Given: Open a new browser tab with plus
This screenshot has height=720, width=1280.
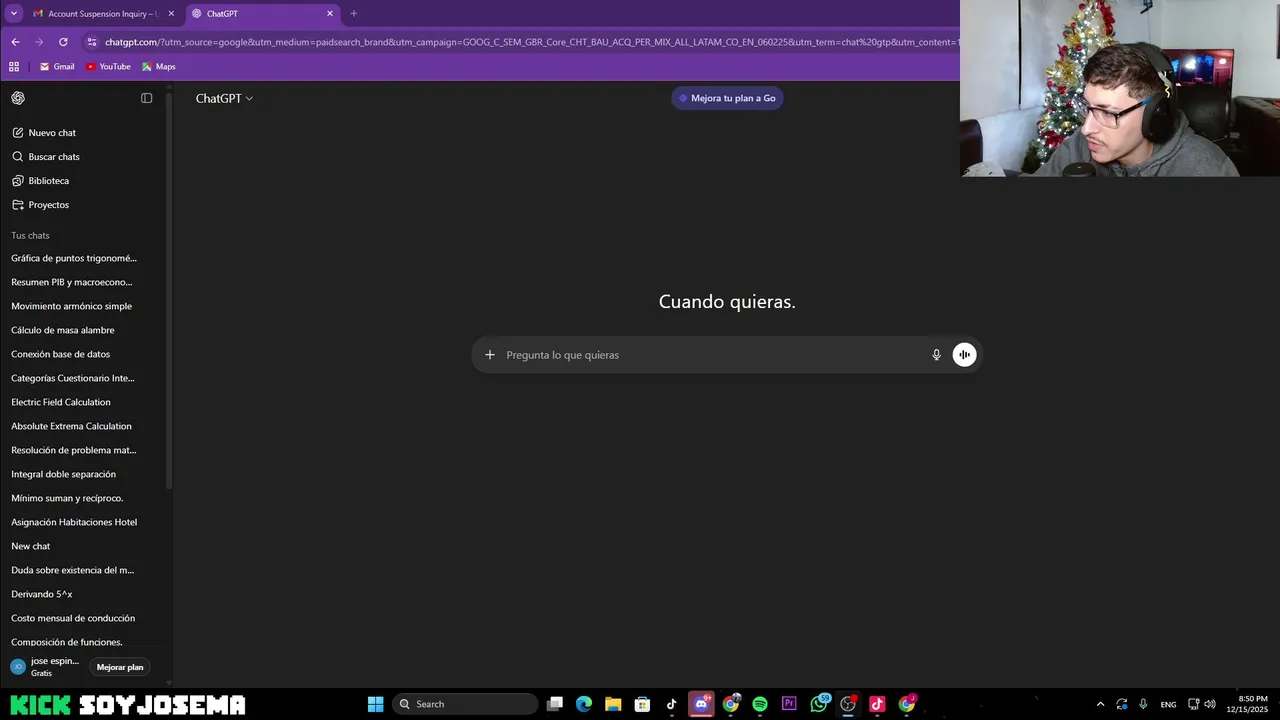Looking at the screenshot, I should (x=353, y=14).
